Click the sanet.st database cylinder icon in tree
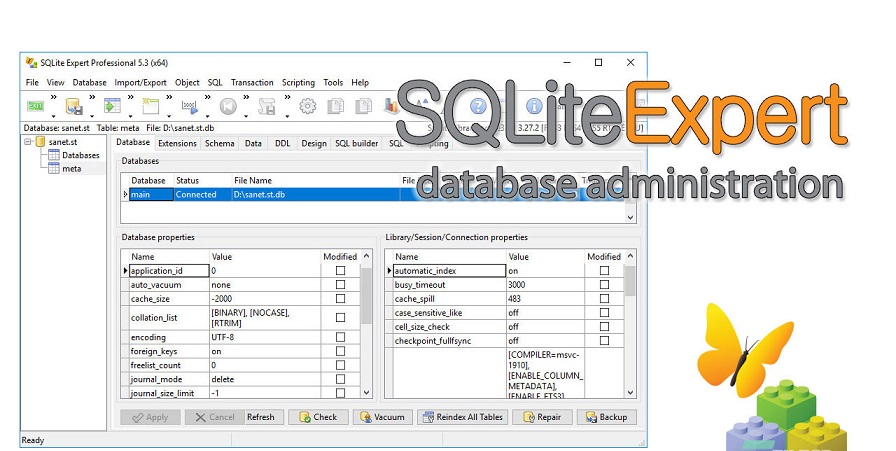The image size is (896, 451). (x=40, y=142)
